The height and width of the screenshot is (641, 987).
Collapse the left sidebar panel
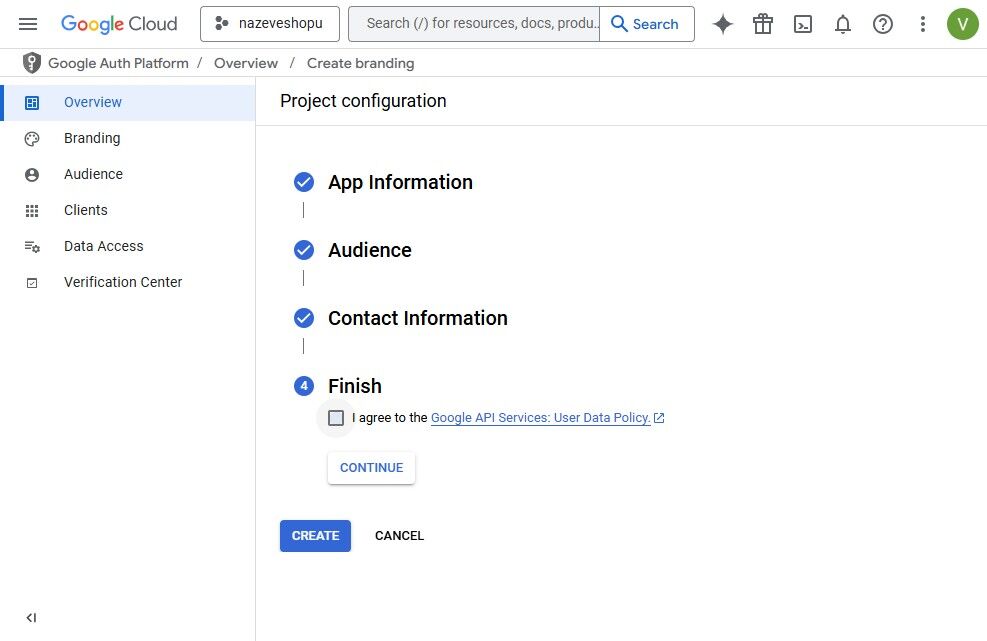point(31,618)
